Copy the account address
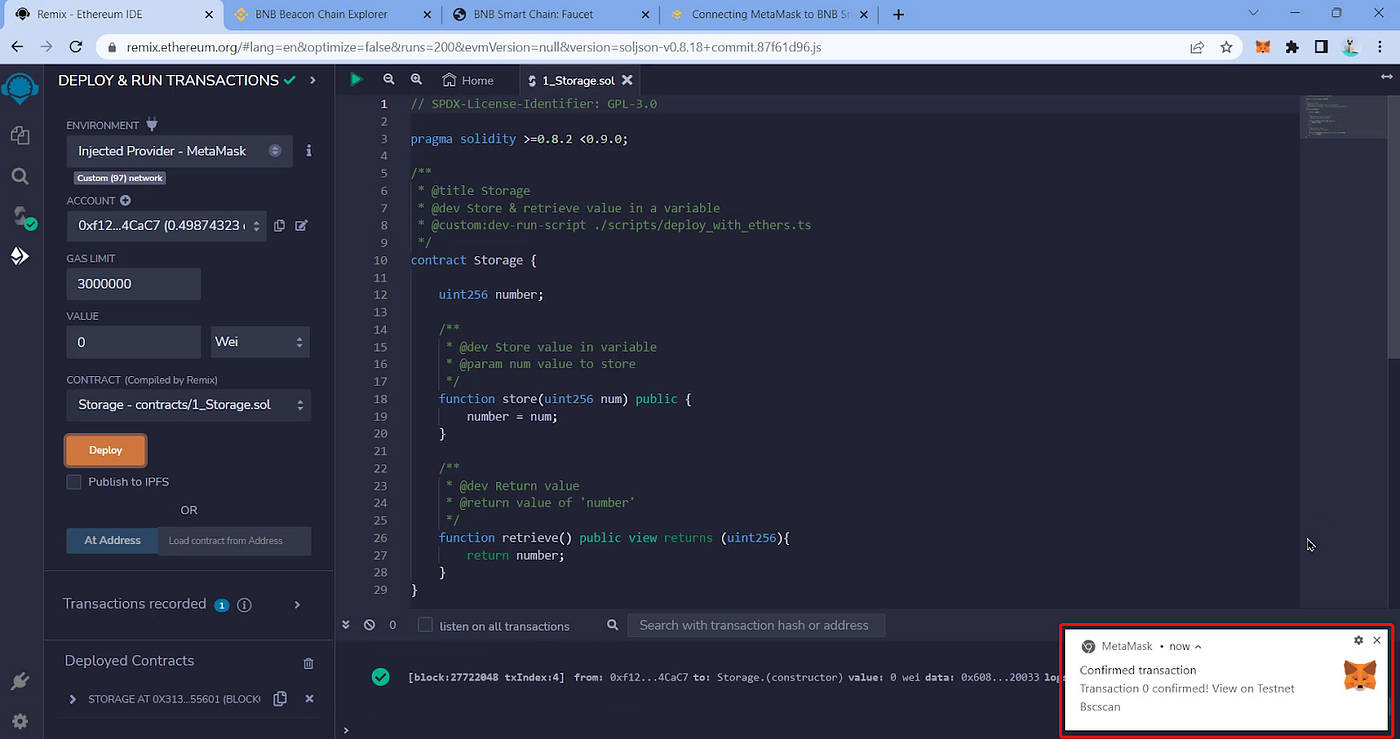The height and width of the screenshot is (739, 1400). click(279, 226)
